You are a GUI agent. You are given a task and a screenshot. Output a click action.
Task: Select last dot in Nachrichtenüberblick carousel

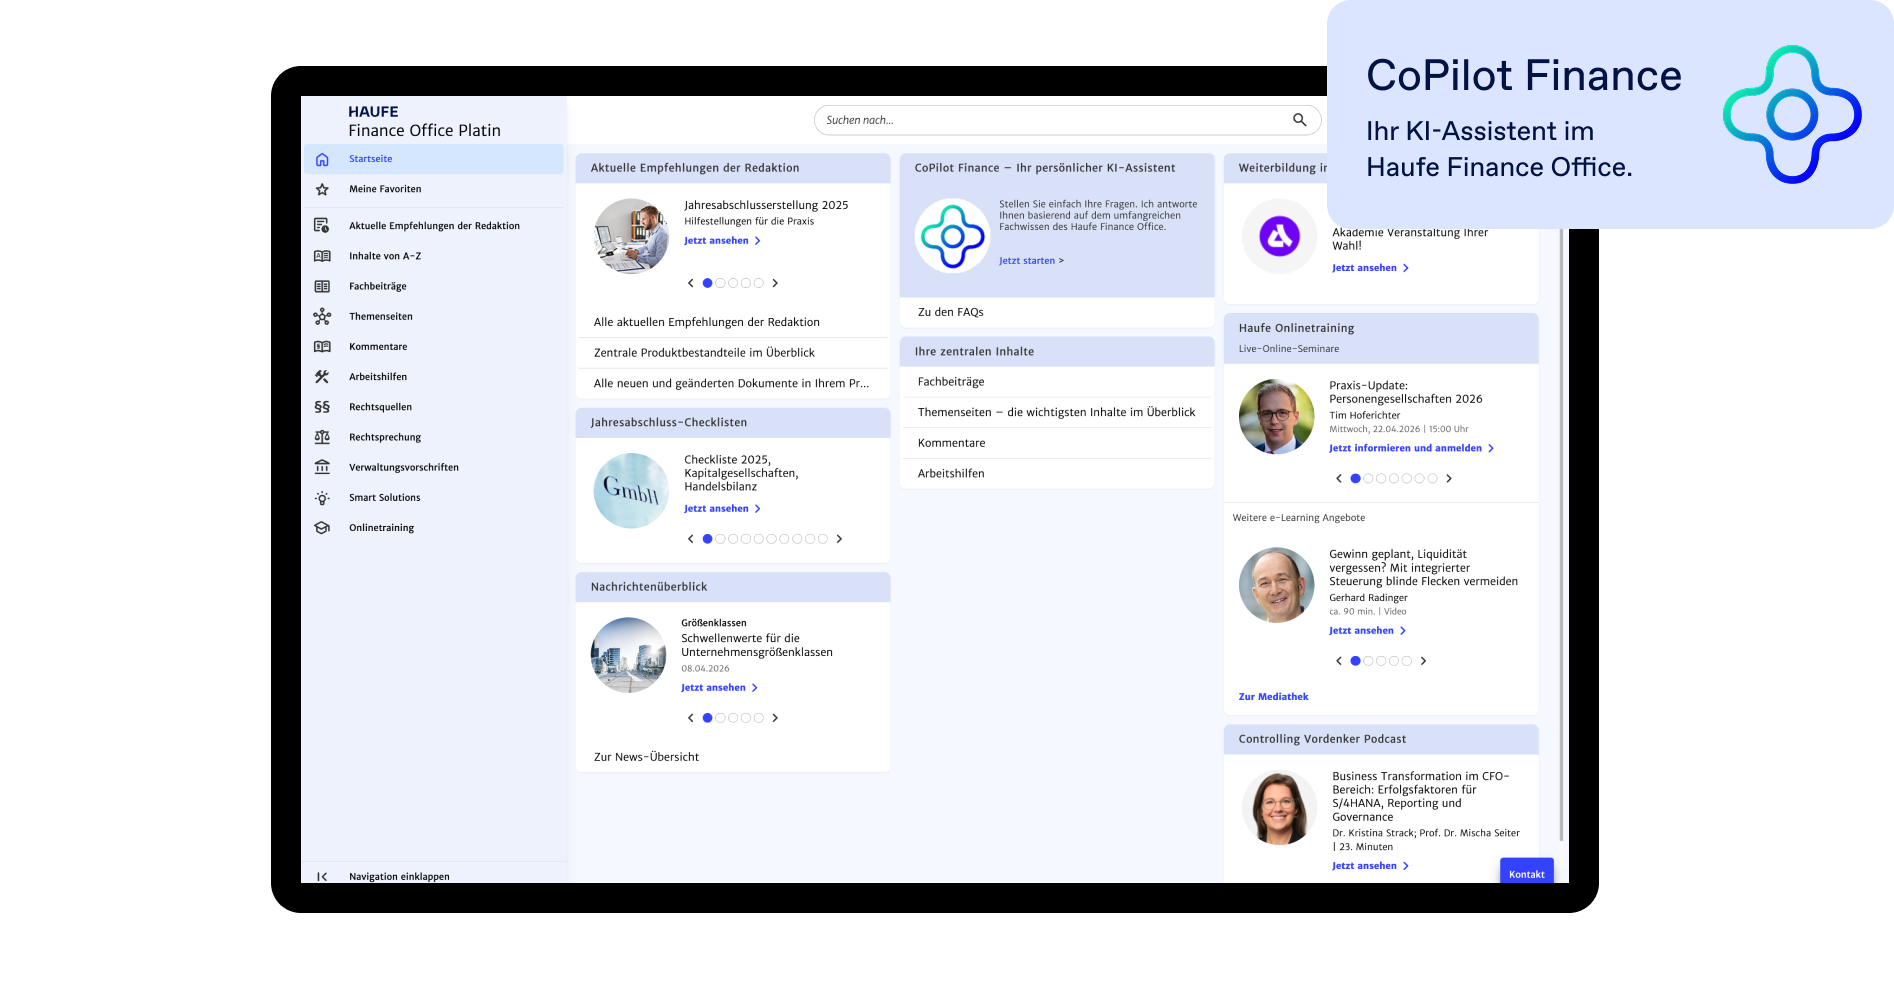point(759,718)
